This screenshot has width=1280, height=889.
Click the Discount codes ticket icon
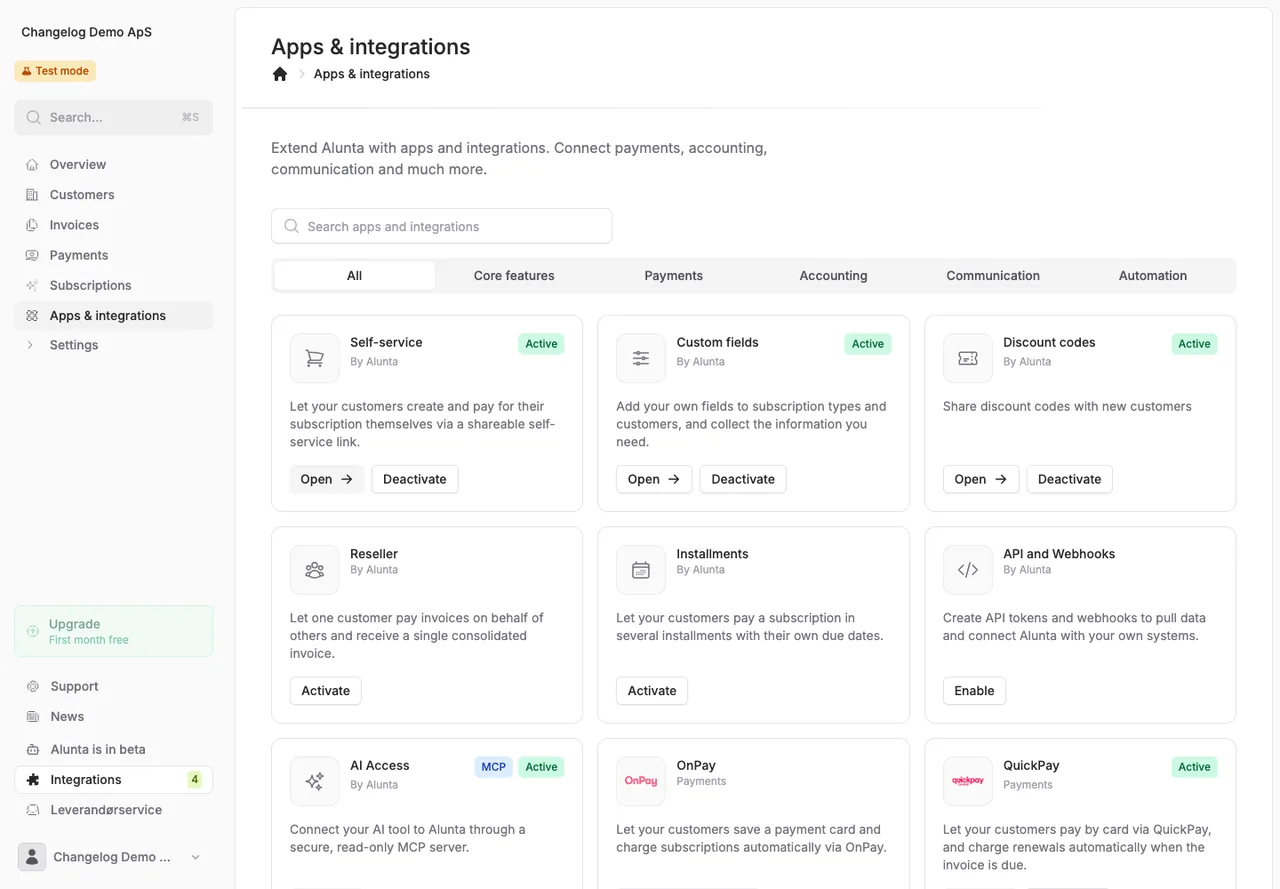click(968, 358)
